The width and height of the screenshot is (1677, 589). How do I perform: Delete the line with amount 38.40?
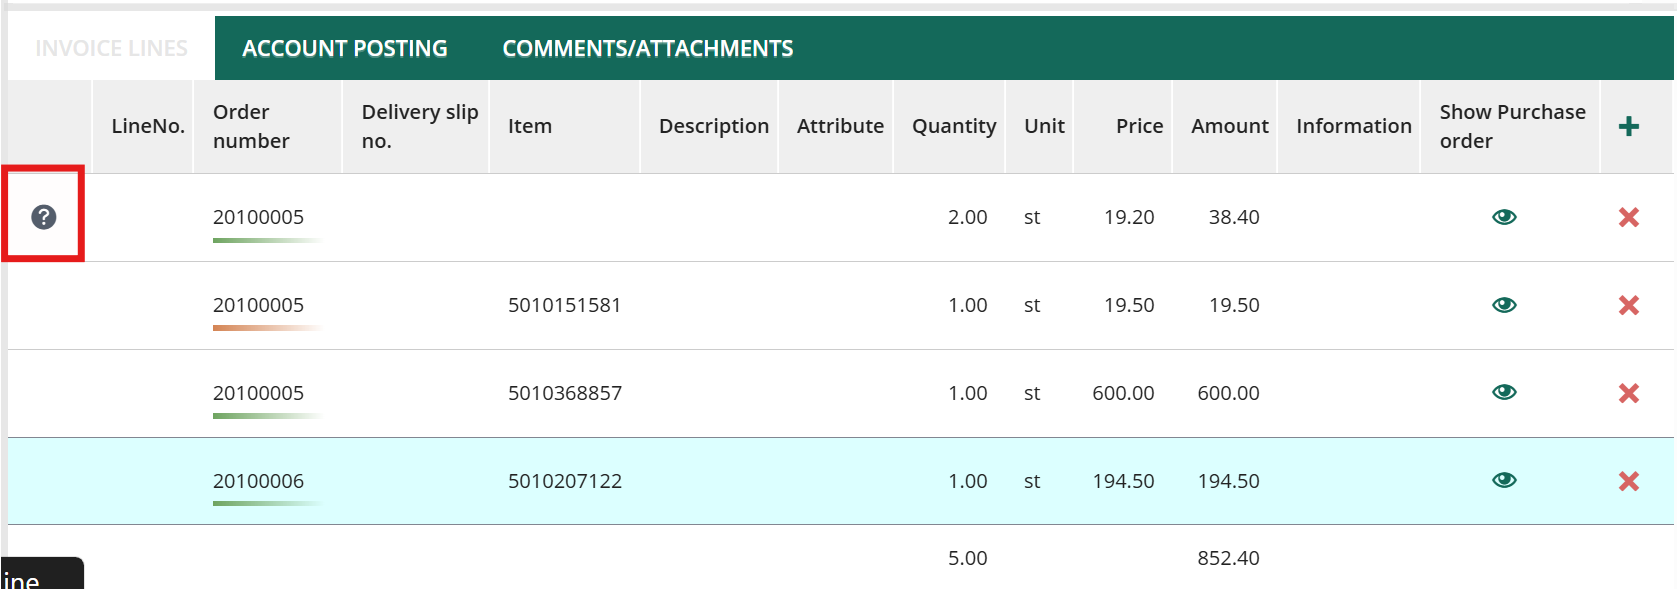coord(1628,217)
